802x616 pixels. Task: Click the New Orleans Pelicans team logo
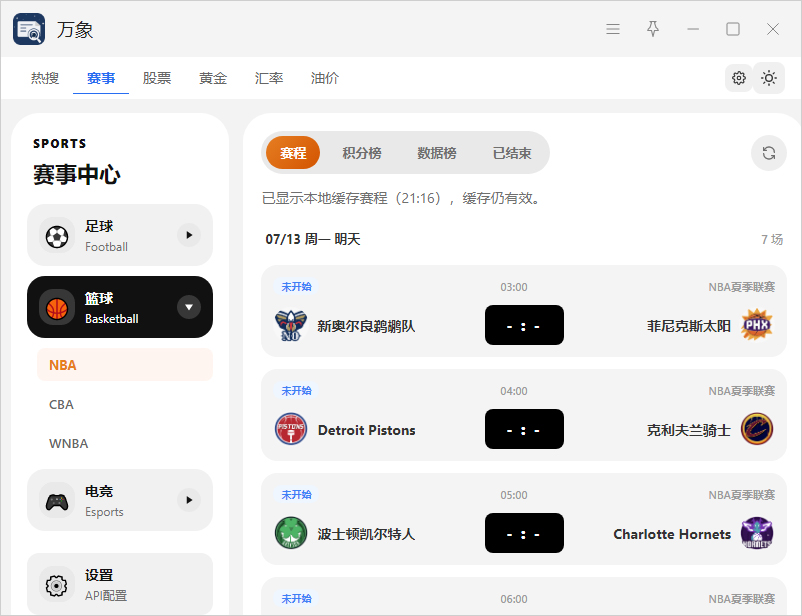pyautogui.click(x=291, y=325)
